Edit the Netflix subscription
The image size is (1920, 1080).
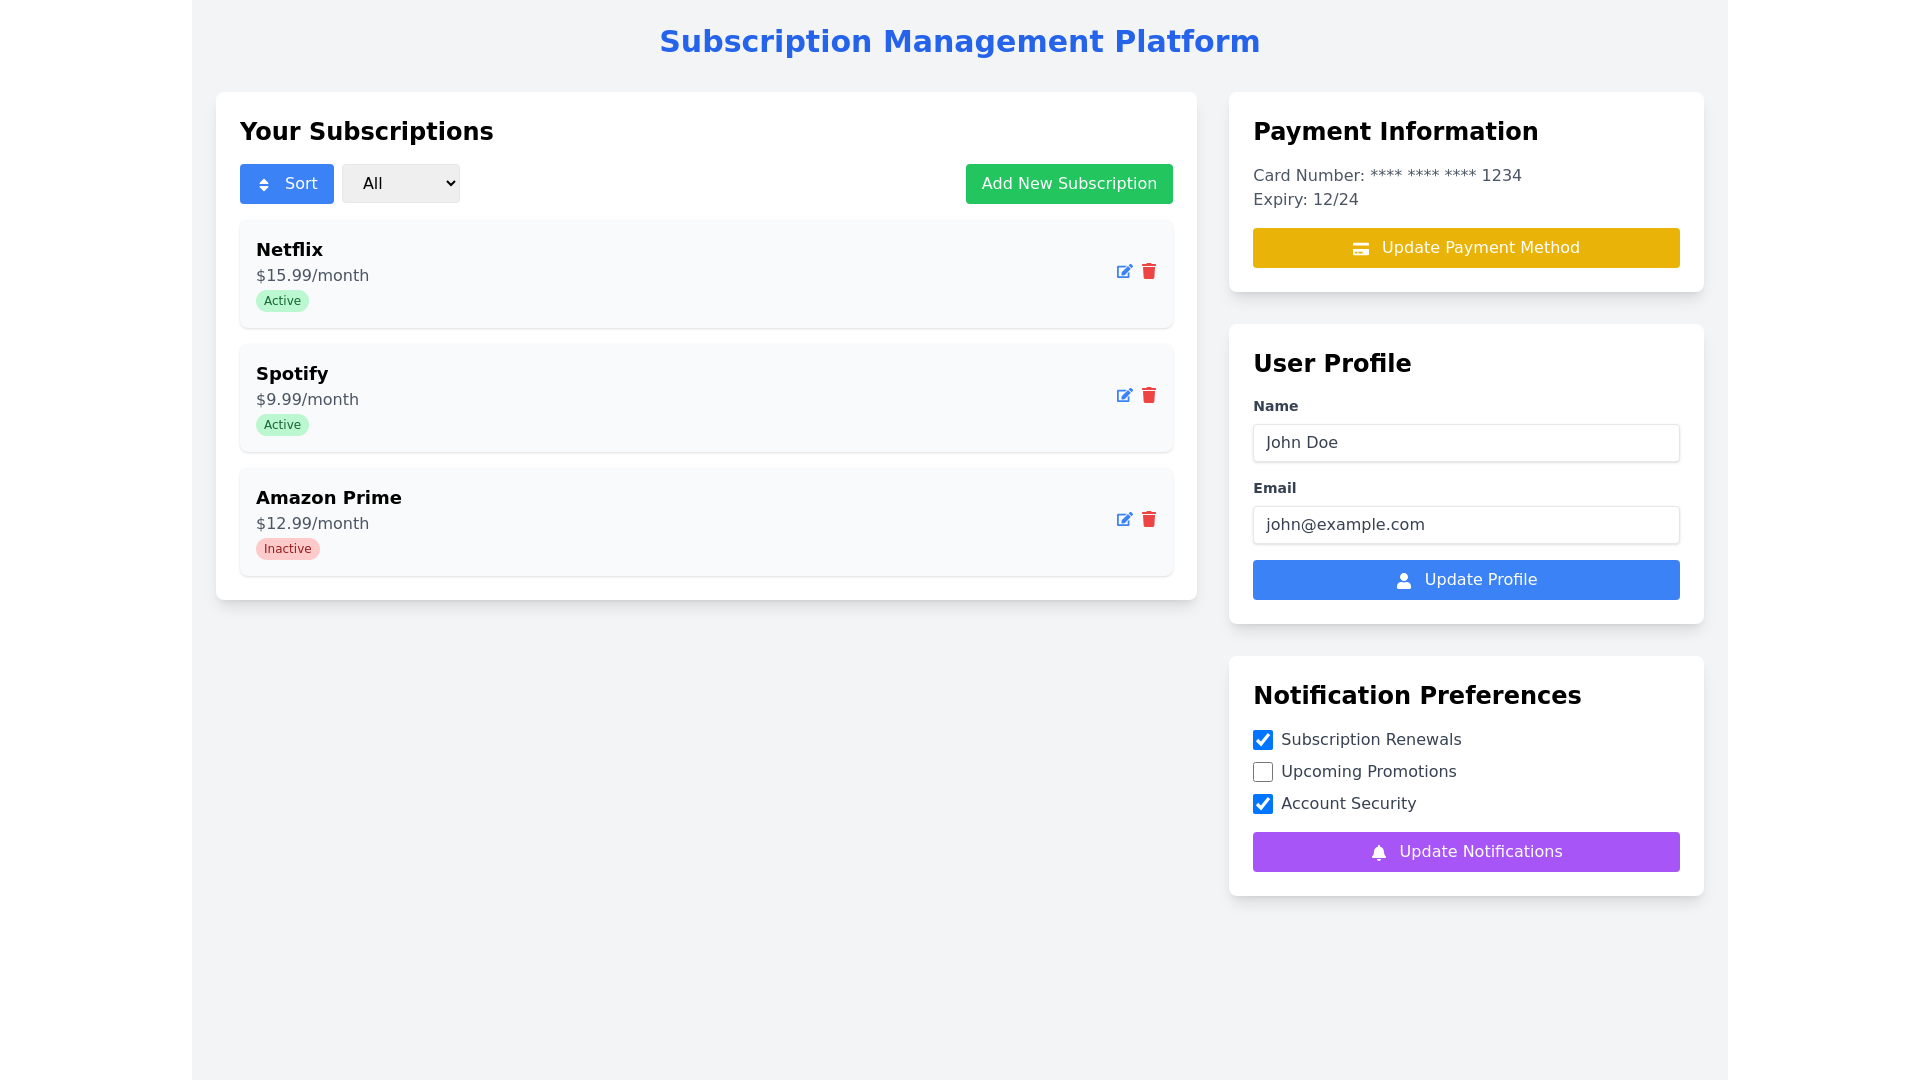tap(1124, 272)
